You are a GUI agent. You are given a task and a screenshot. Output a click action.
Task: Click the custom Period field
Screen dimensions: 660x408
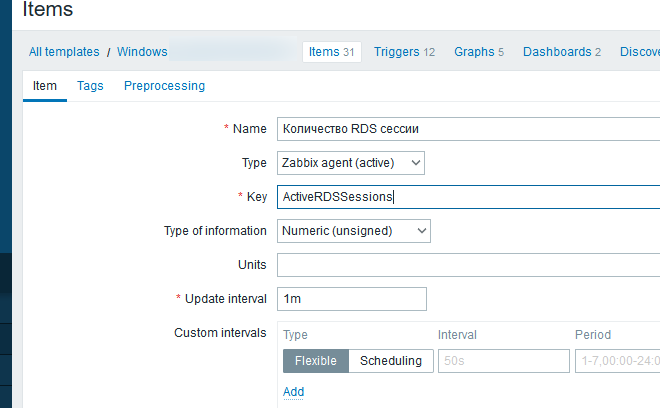pos(617,361)
